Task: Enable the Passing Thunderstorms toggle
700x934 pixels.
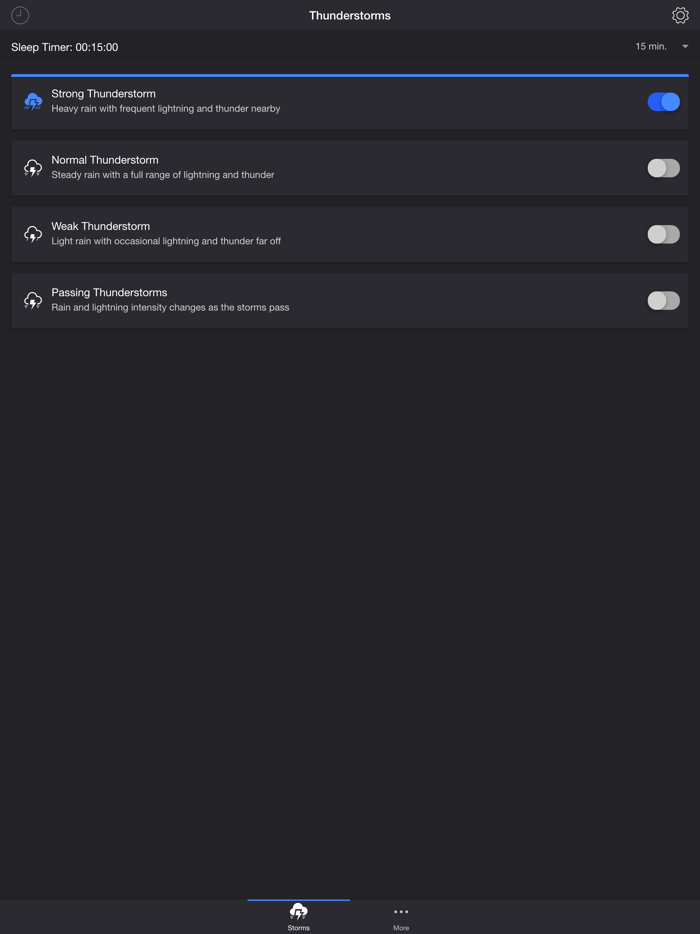Action: pyautogui.click(x=663, y=300)
